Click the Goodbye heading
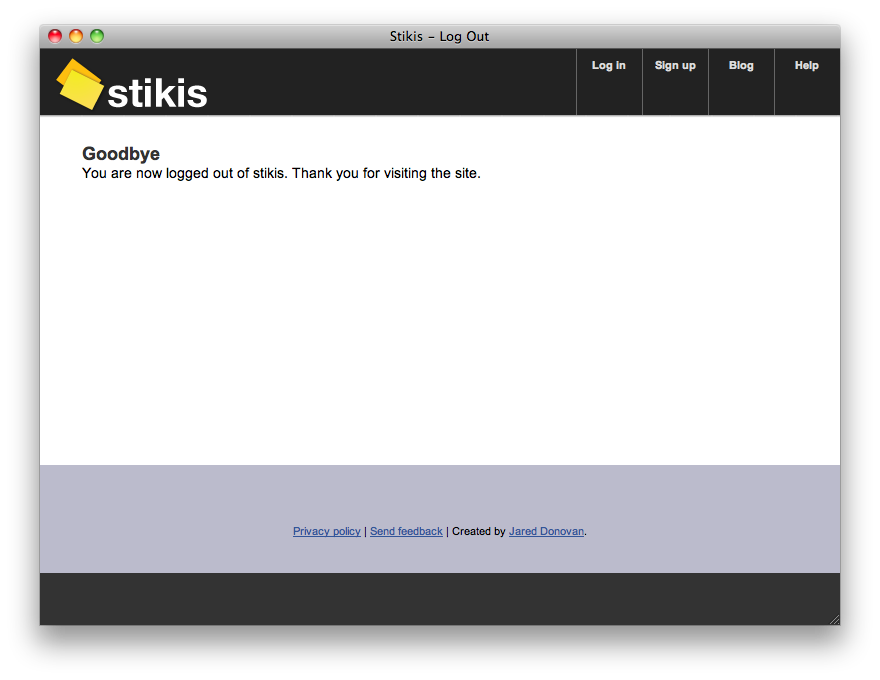This screenshot has height=680, width=880. 121,153
